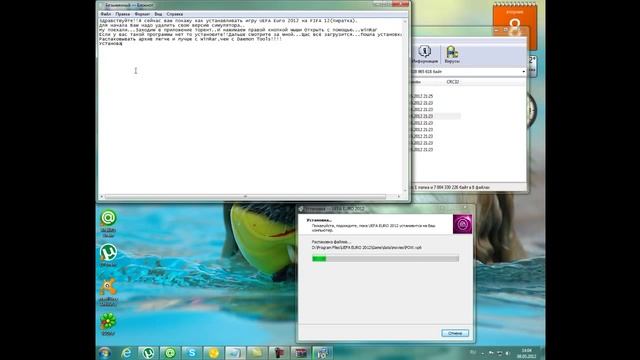Open the Mail.Ru Agent desktop shortcut
The image size is (640, 360).
108,223
